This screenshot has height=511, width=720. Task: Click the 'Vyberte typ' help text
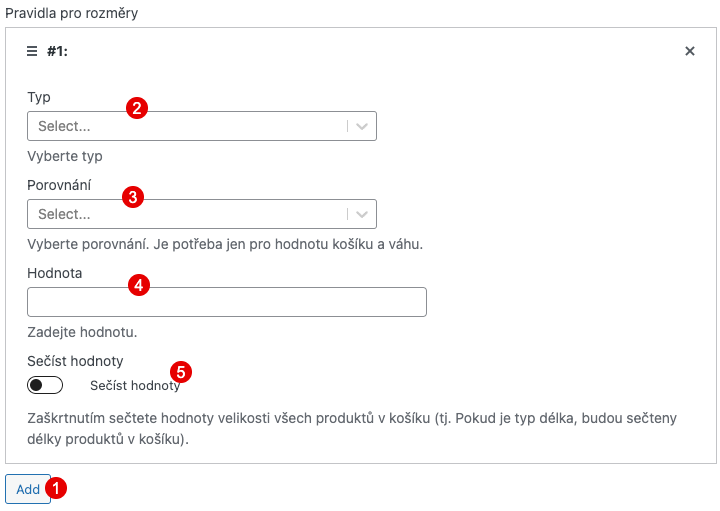(65, 156)
